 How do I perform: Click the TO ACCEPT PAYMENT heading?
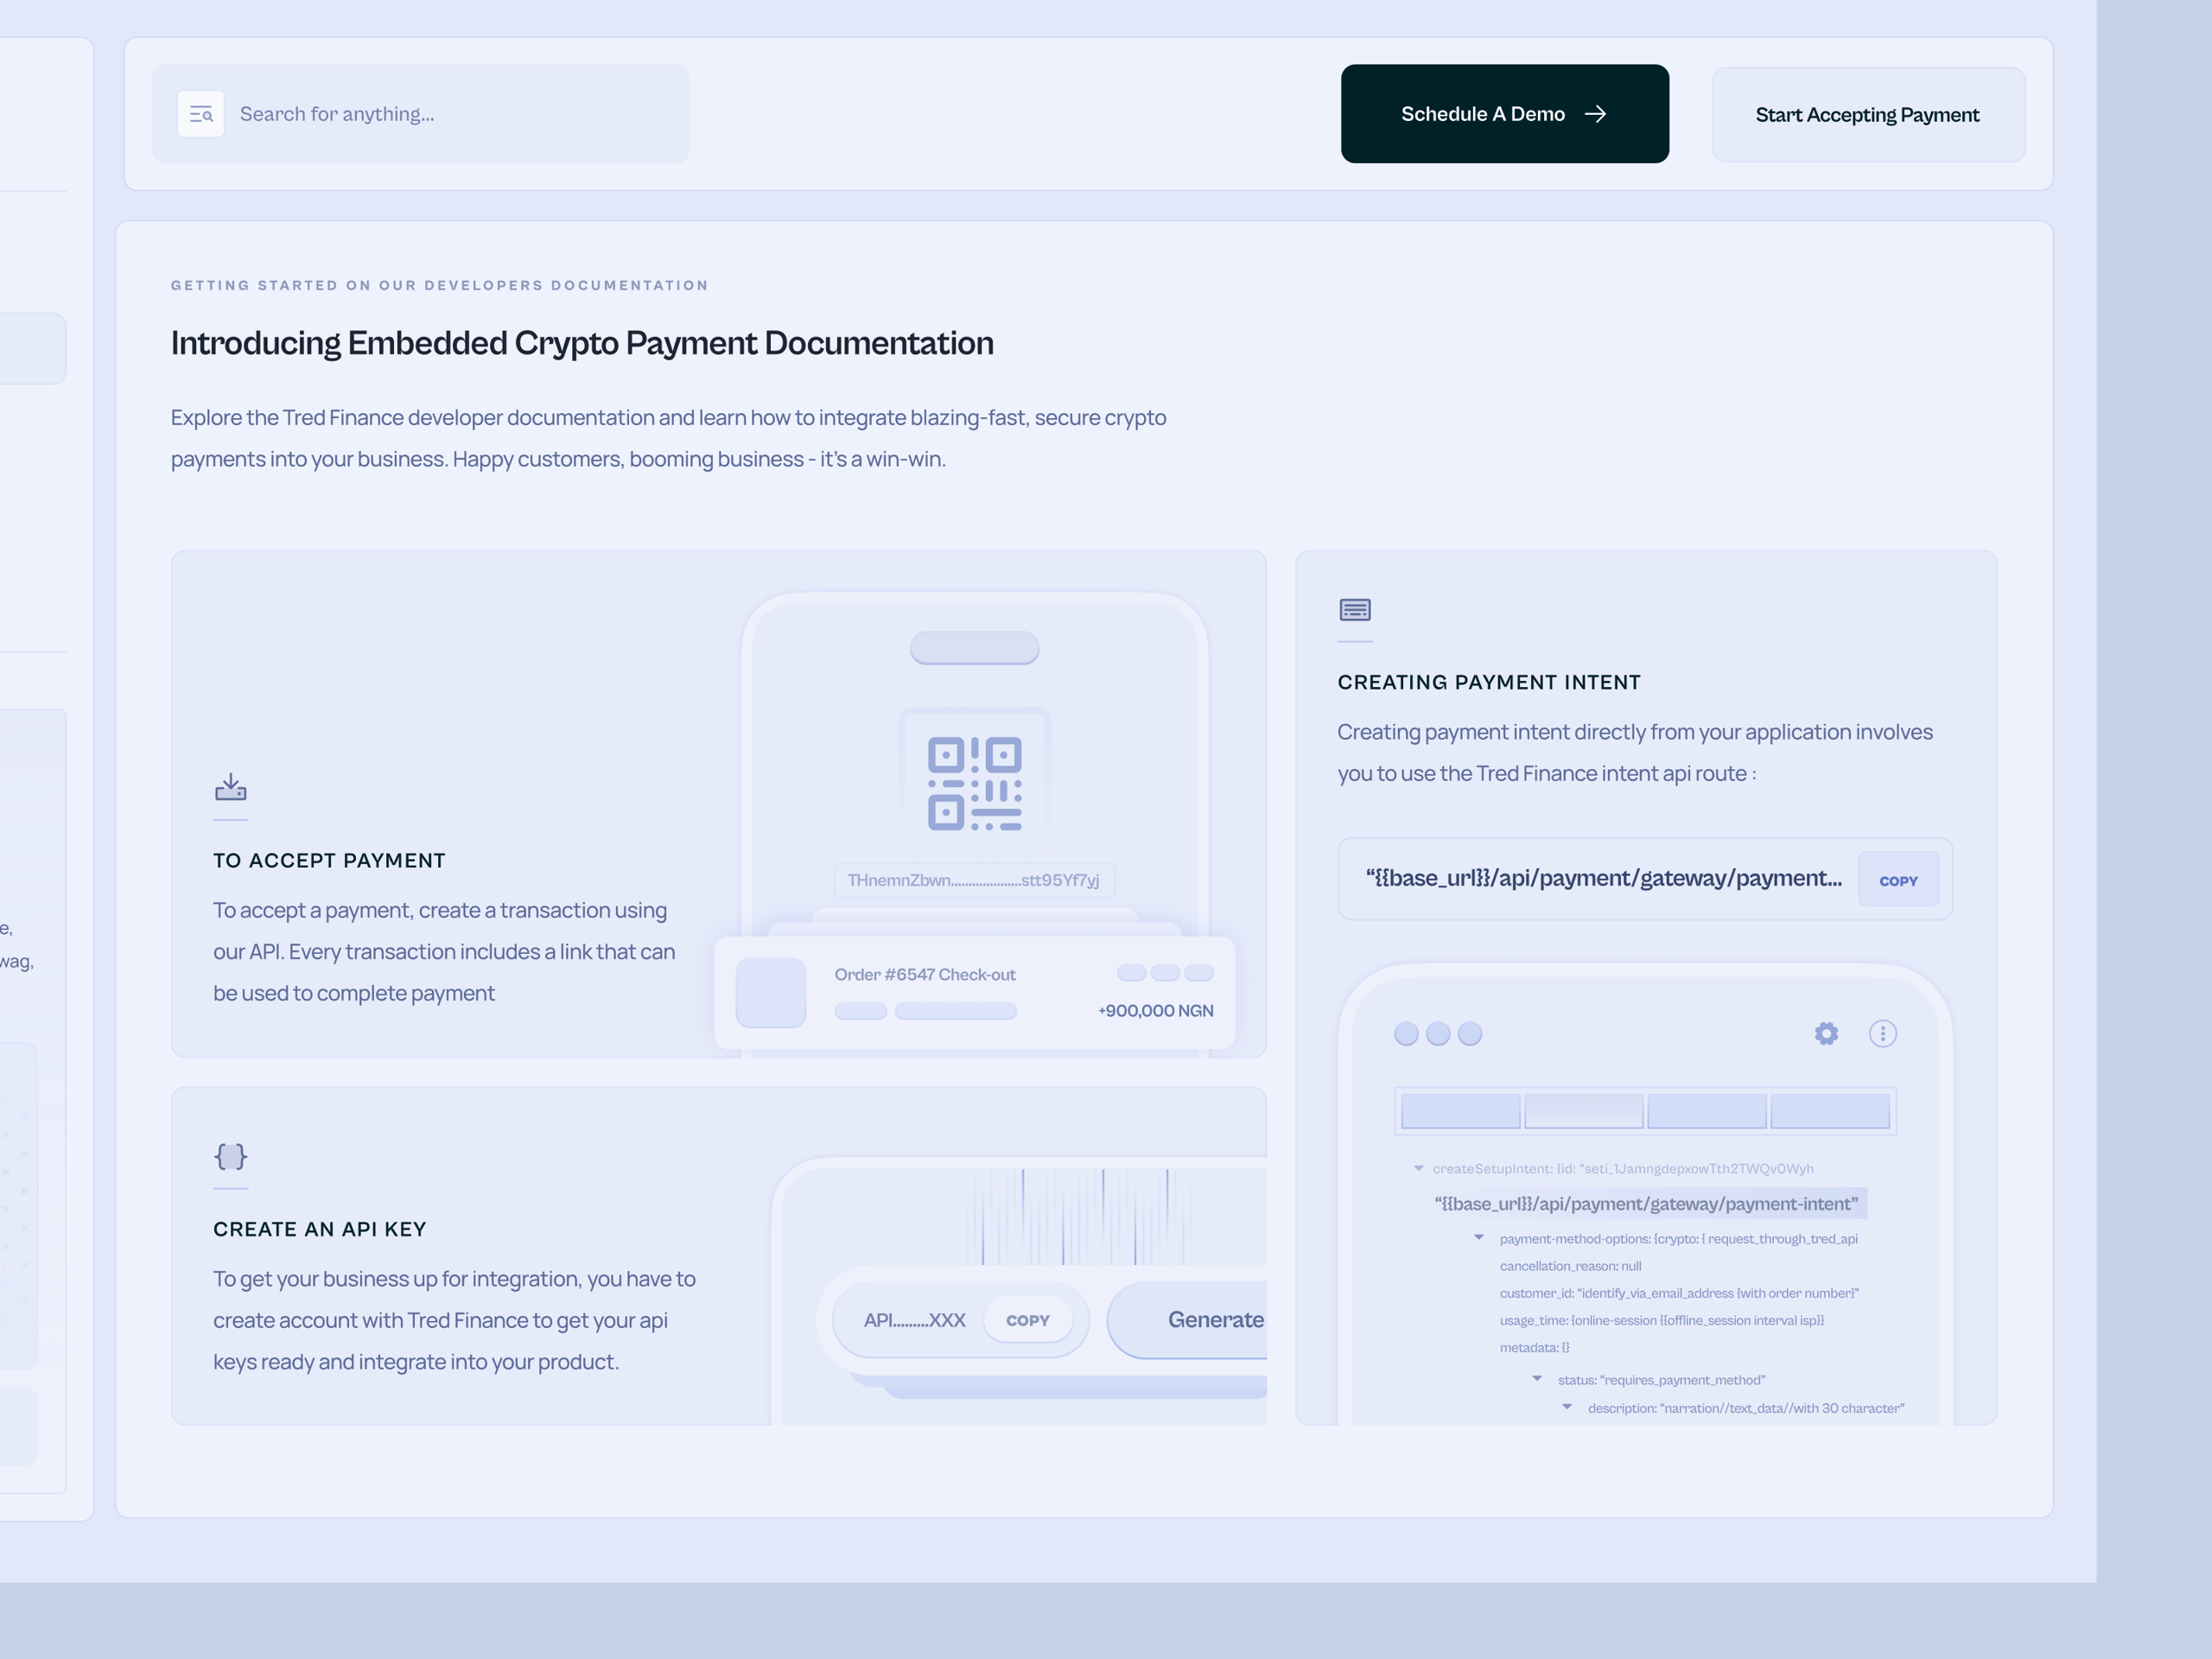click(x=329, y=861)
